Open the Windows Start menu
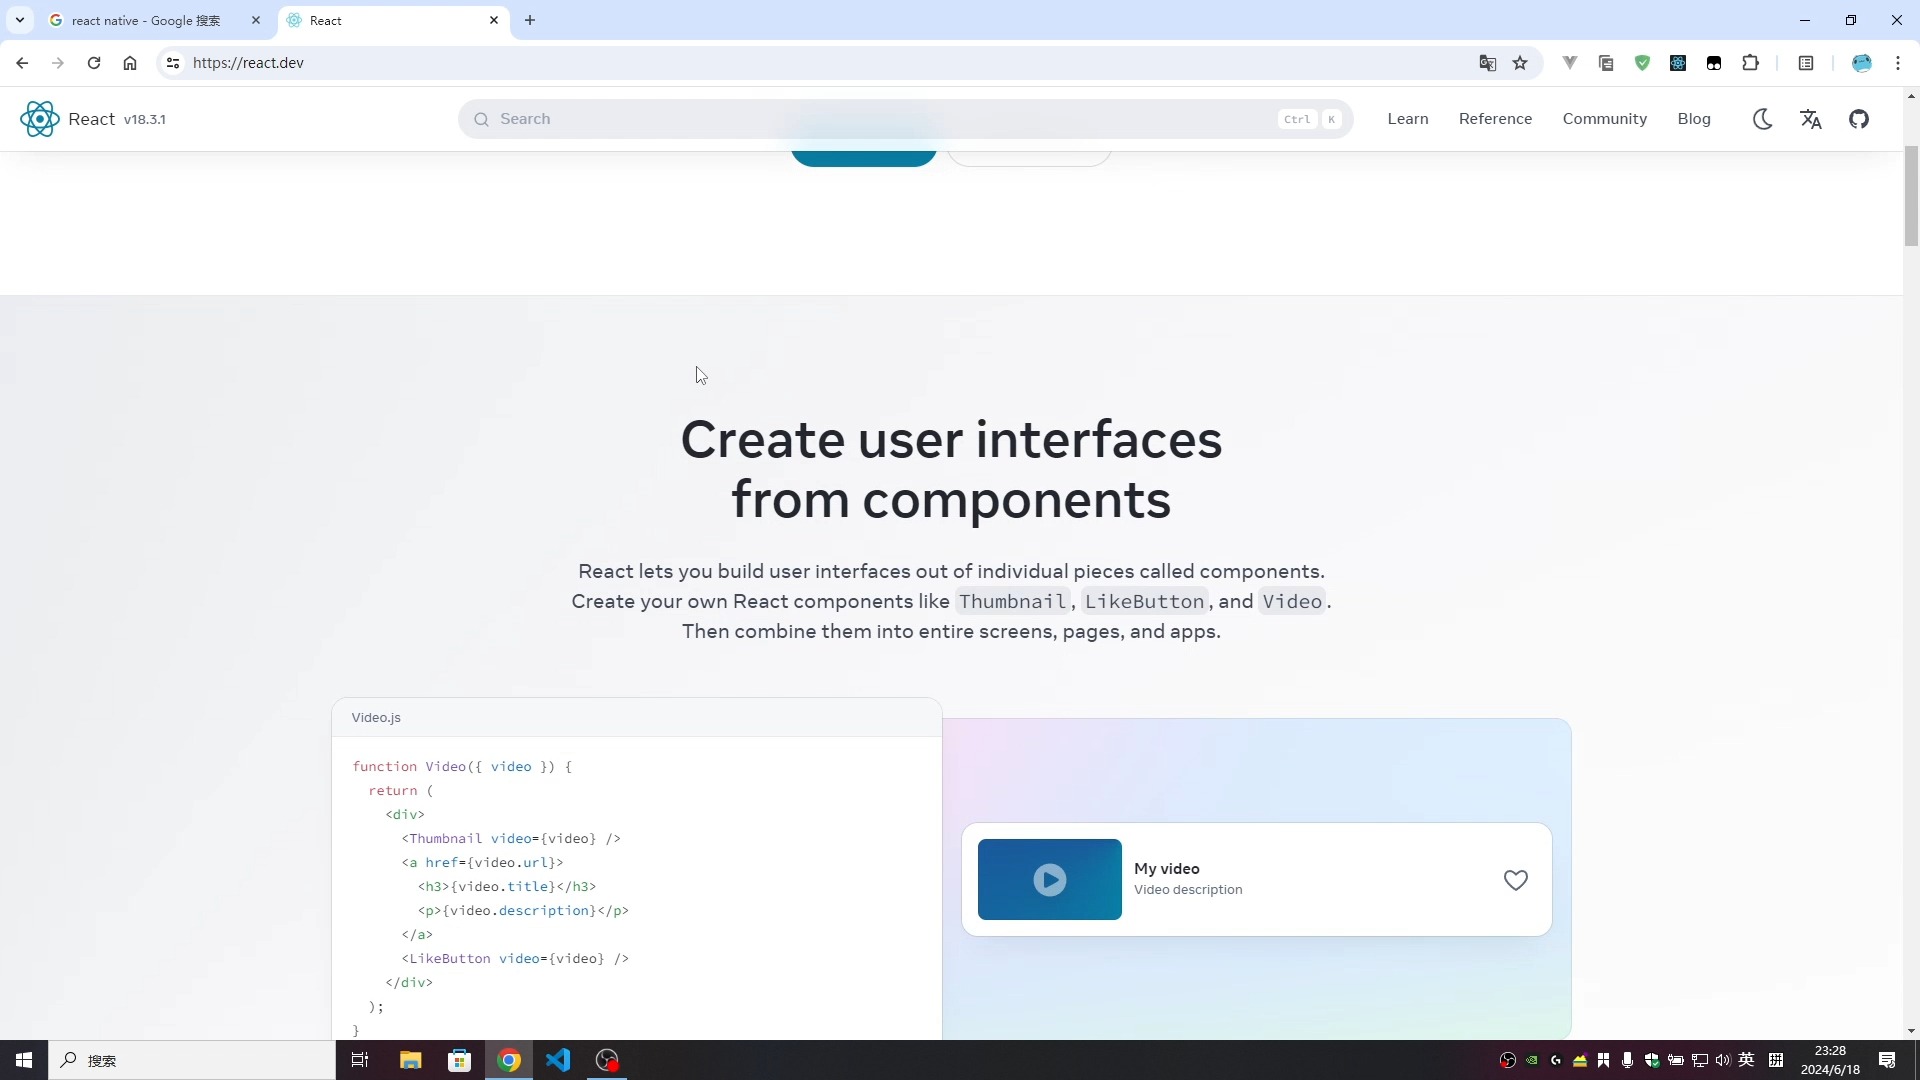1920x1080 pixels. click(x=24, y=1060)
